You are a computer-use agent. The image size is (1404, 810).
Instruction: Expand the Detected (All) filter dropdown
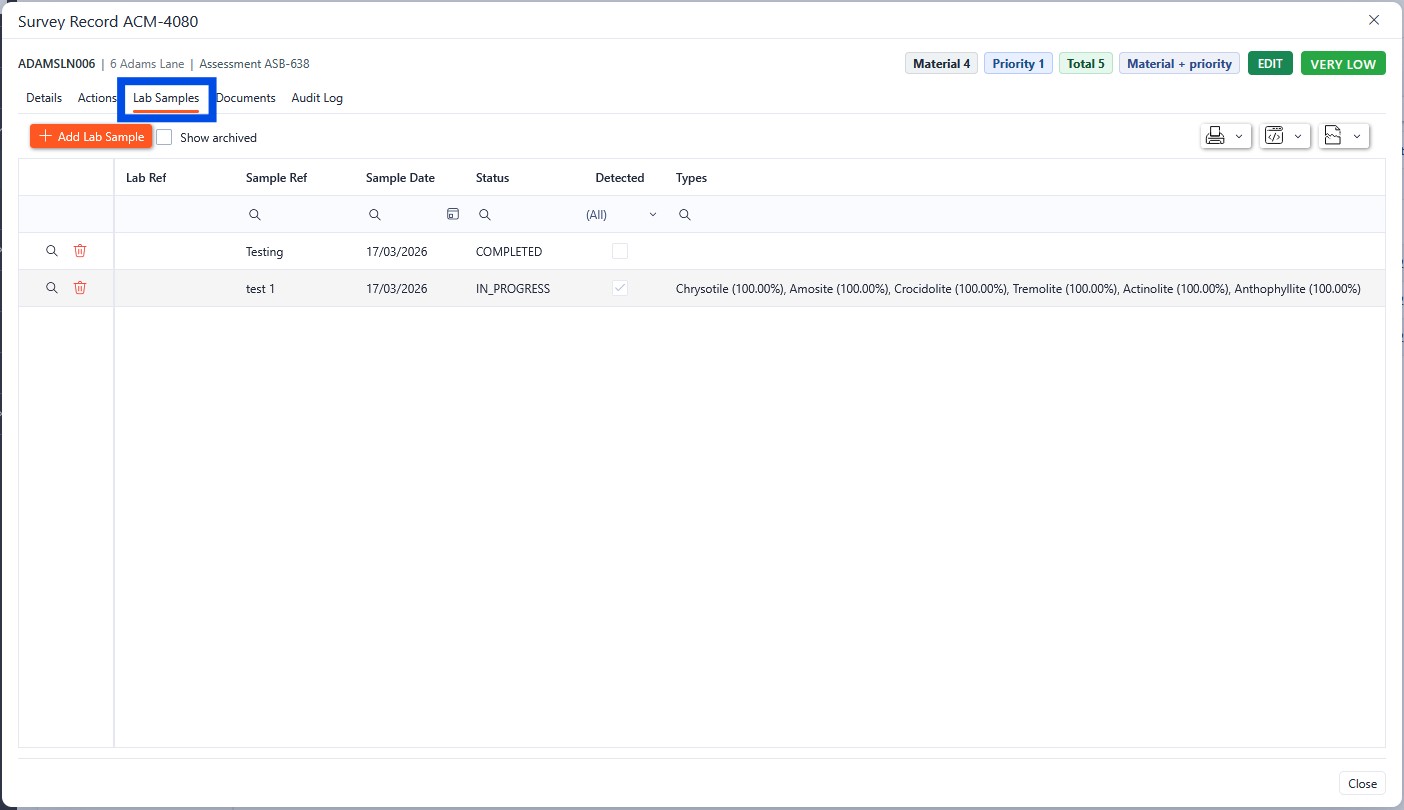coord(653,214)
